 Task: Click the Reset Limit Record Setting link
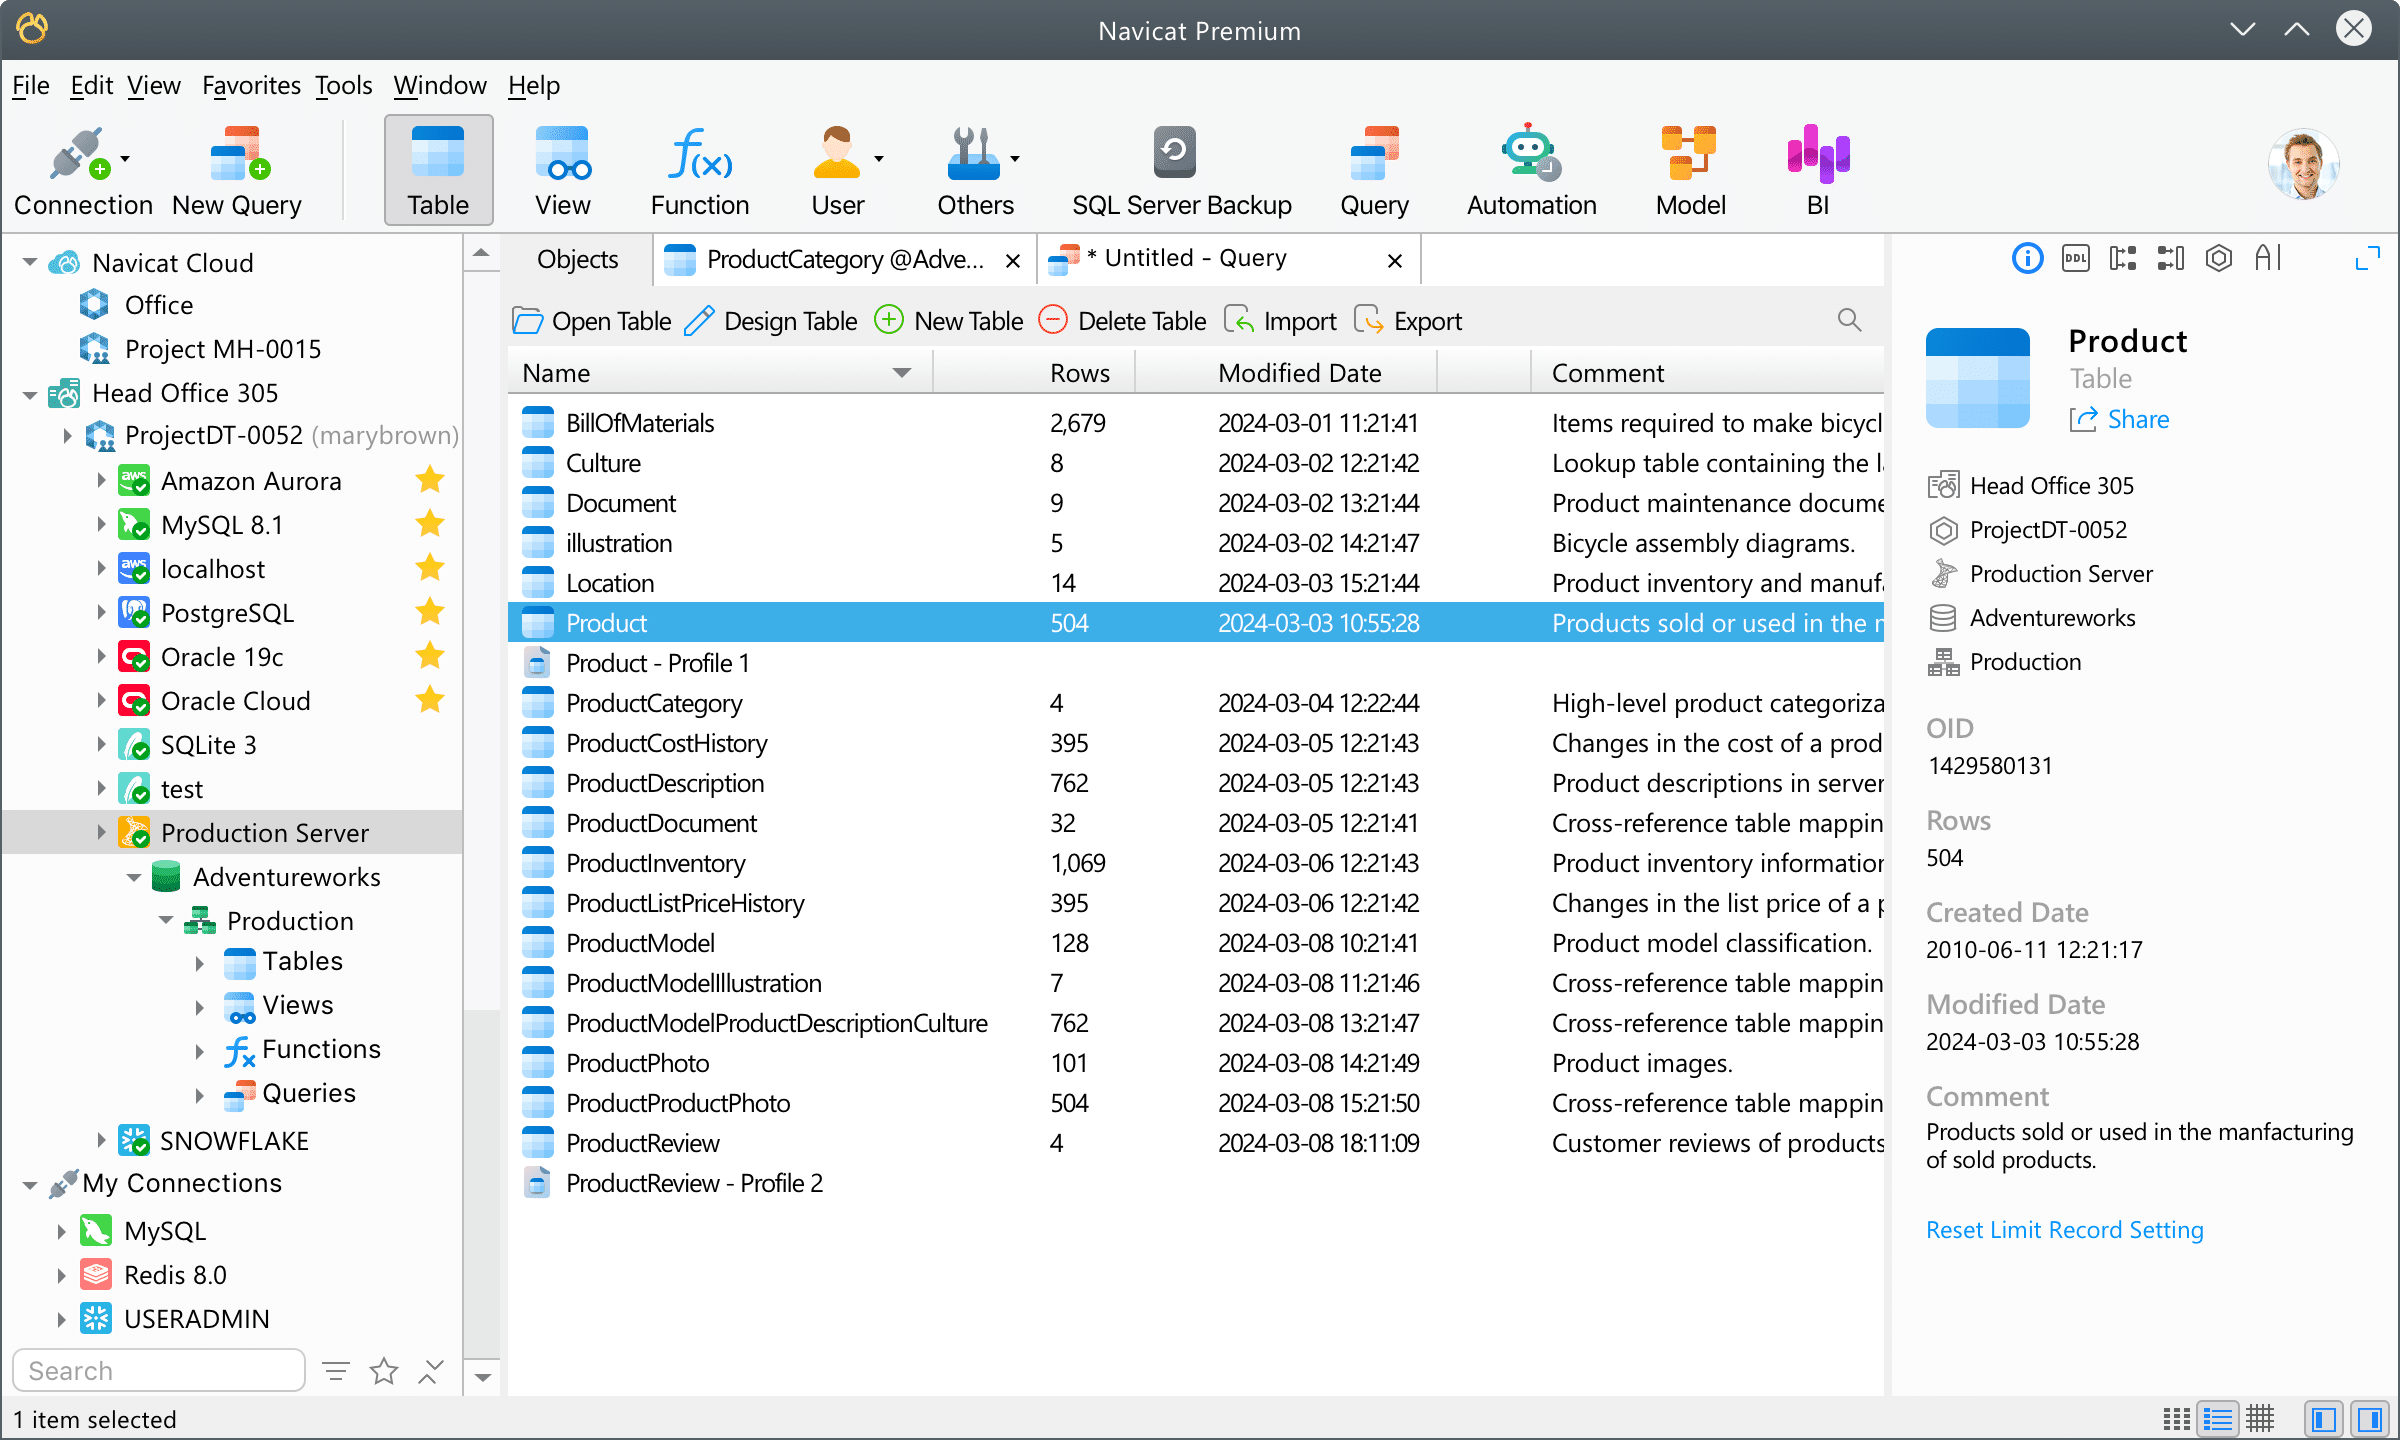coord(2063,1229)
